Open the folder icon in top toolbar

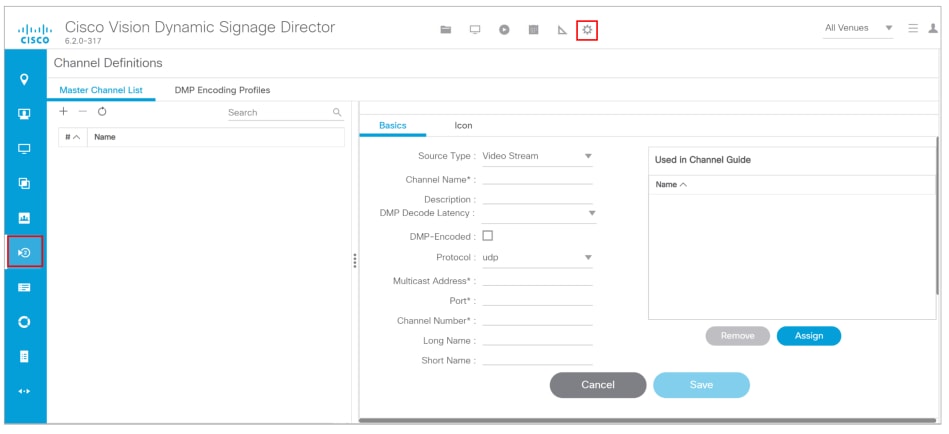pyautogui.click(x=446, y=30)
